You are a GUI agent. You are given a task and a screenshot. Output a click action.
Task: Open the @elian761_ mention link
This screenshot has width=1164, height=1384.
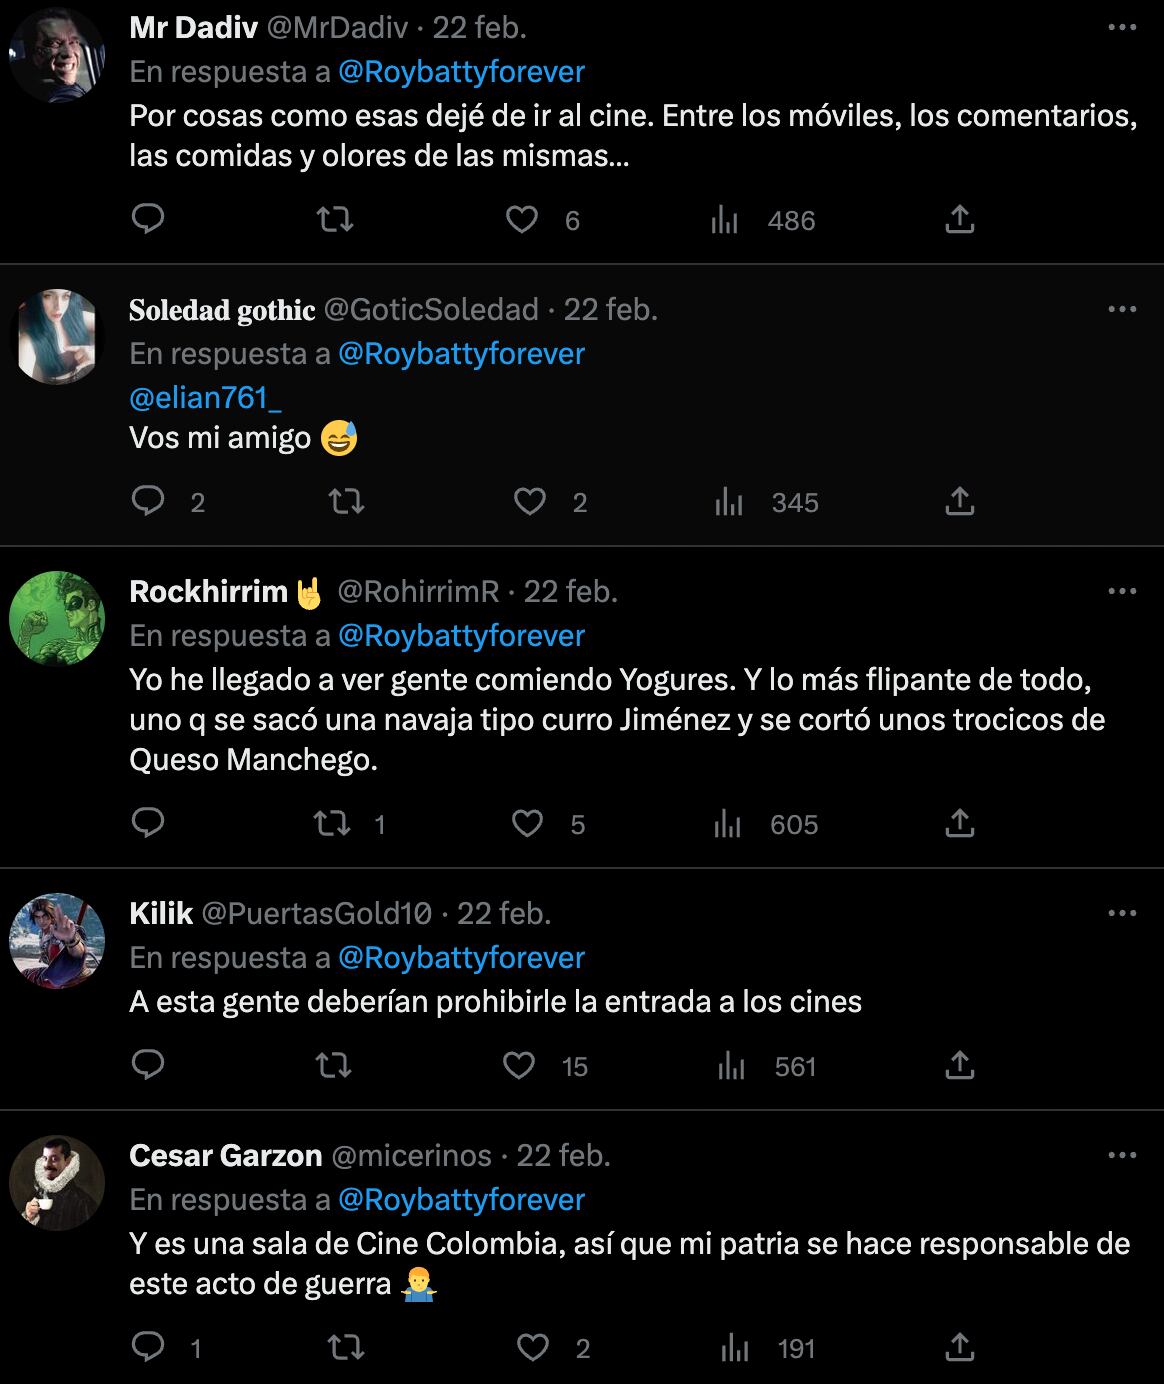point(205,397)
